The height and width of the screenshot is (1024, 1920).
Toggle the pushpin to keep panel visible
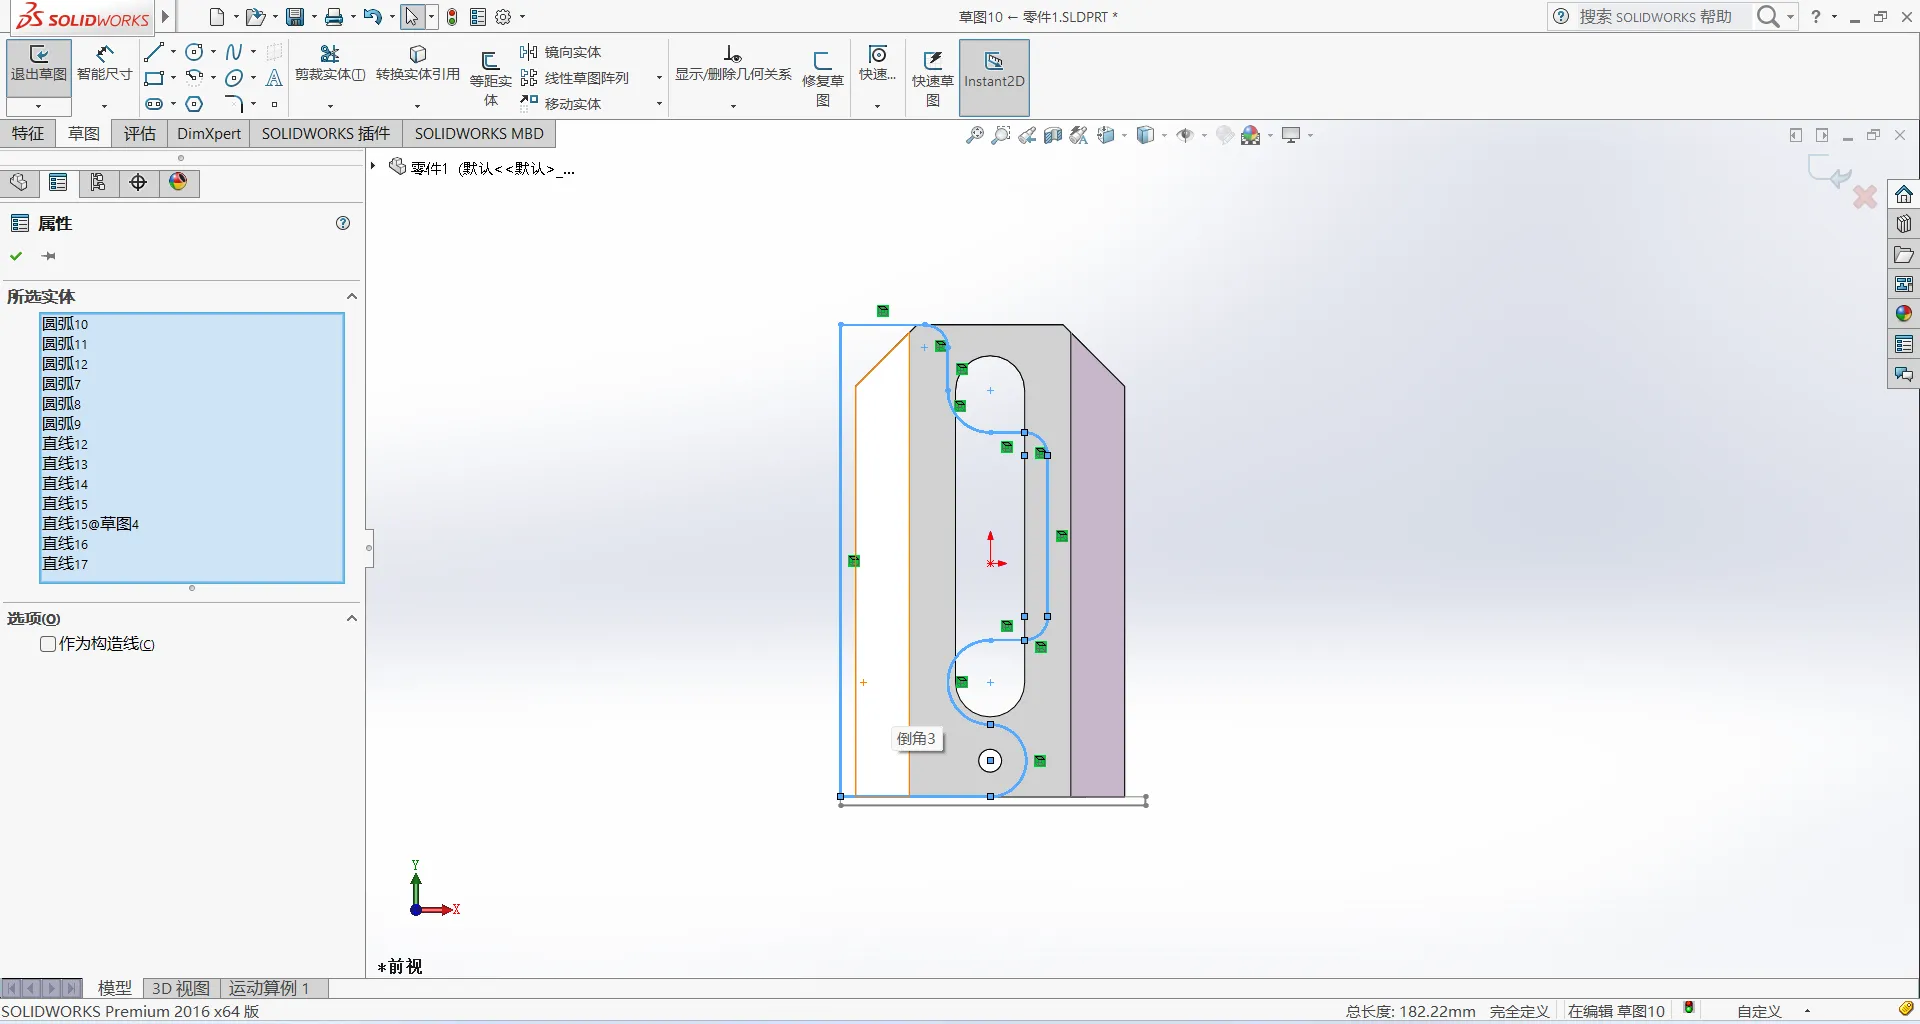49,257
